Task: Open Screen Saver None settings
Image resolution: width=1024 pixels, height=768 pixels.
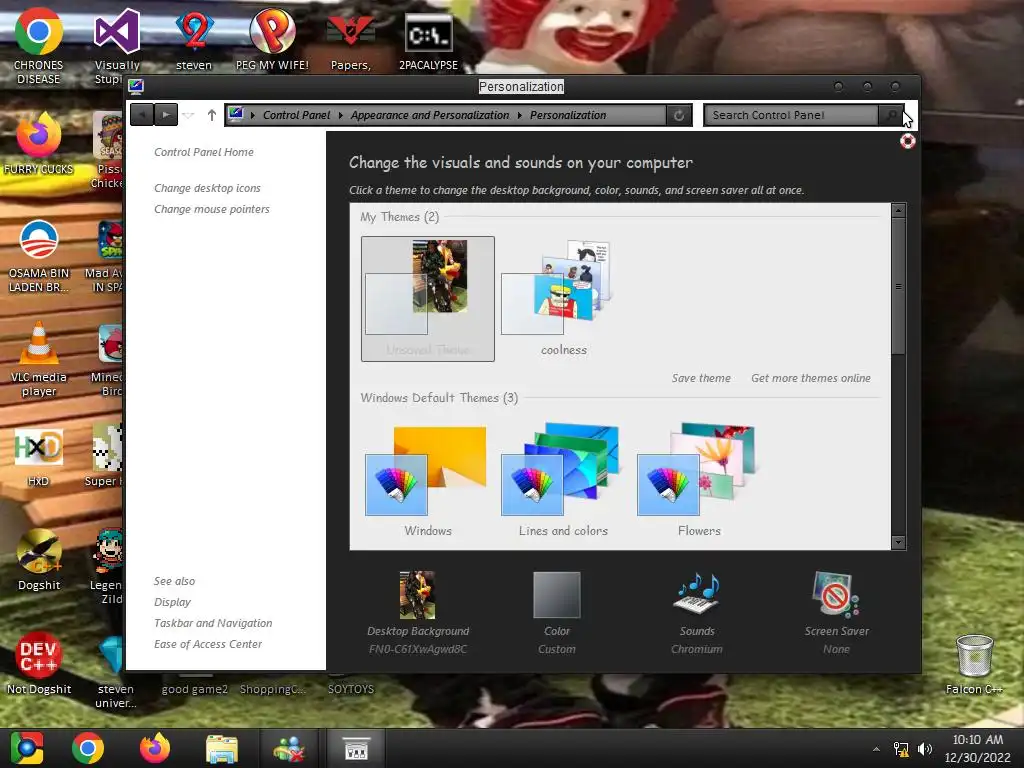Action: coord(837,613)
